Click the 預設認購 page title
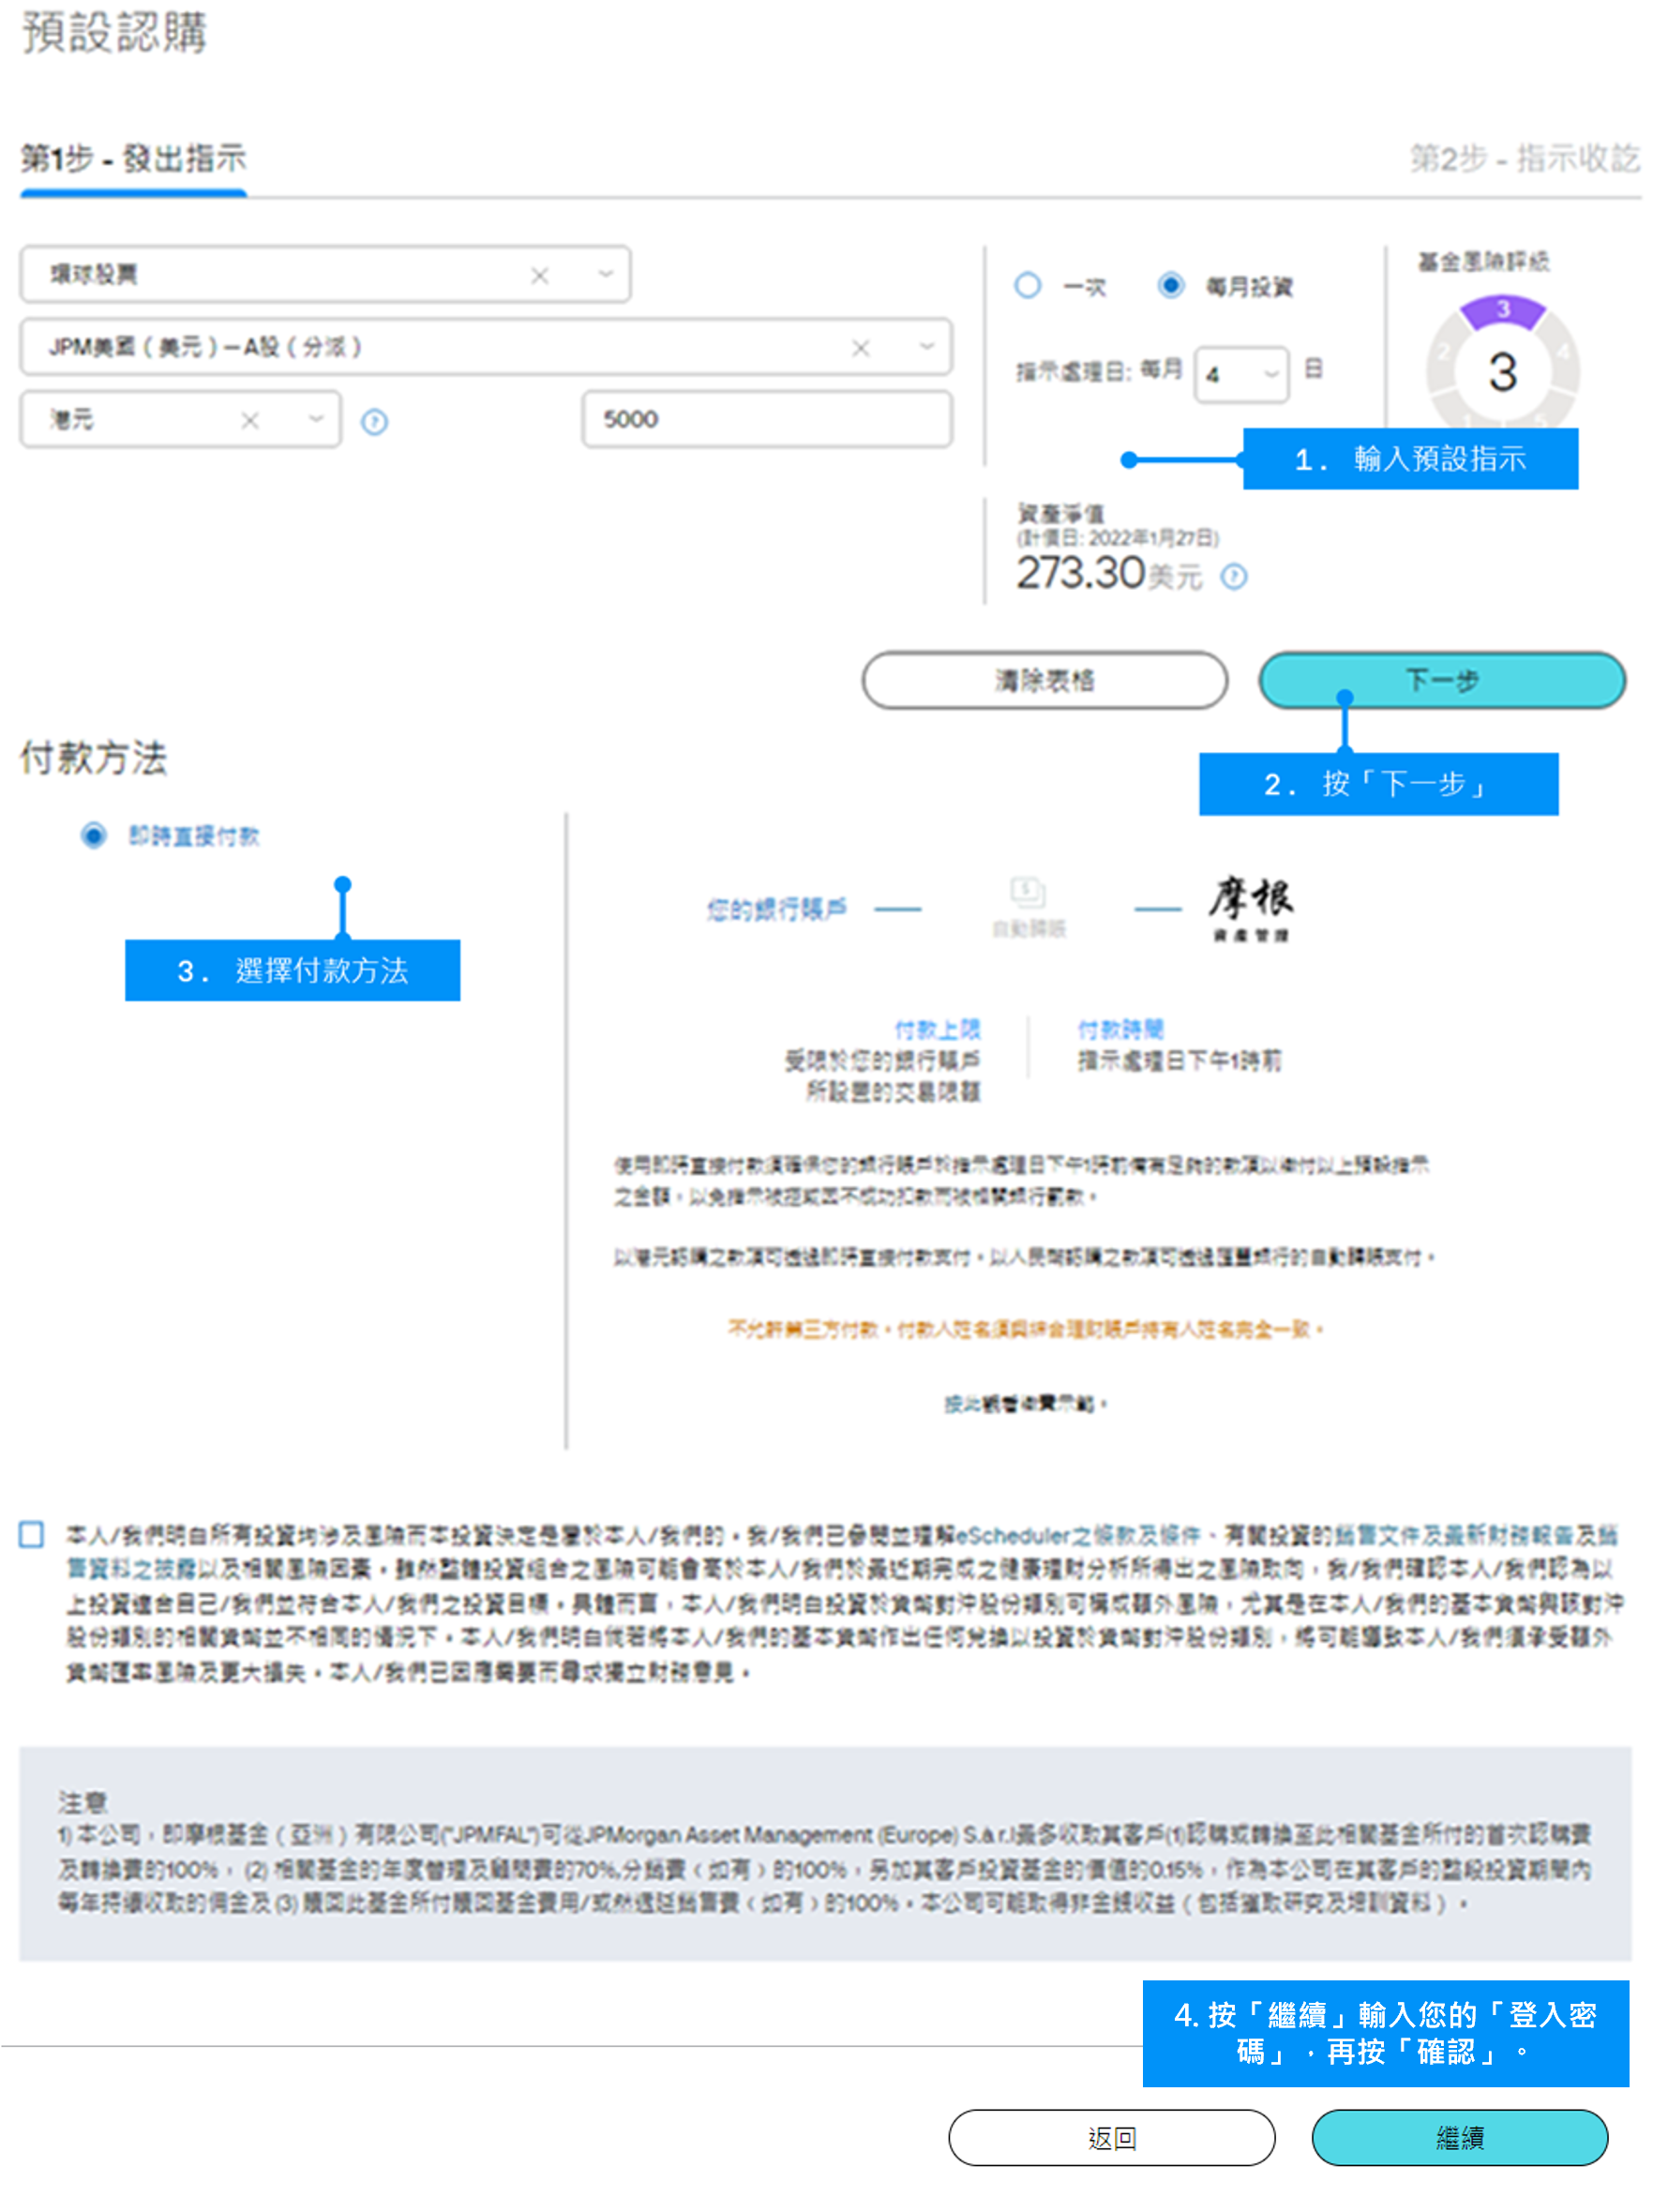 pos(114,32)
